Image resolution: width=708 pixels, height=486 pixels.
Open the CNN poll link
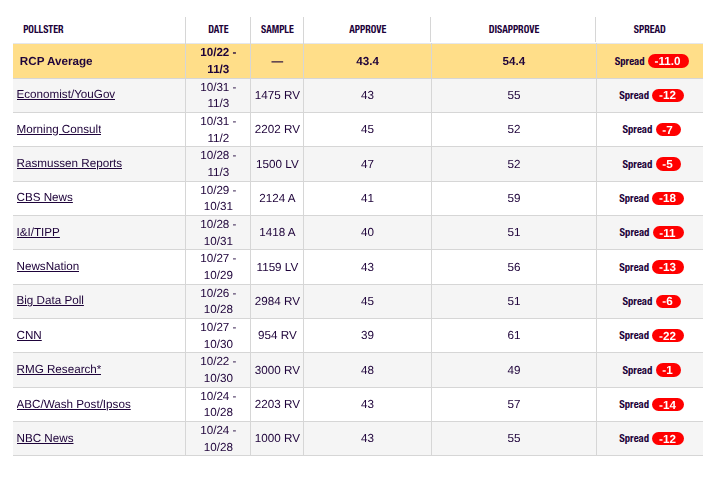(29, 335)
